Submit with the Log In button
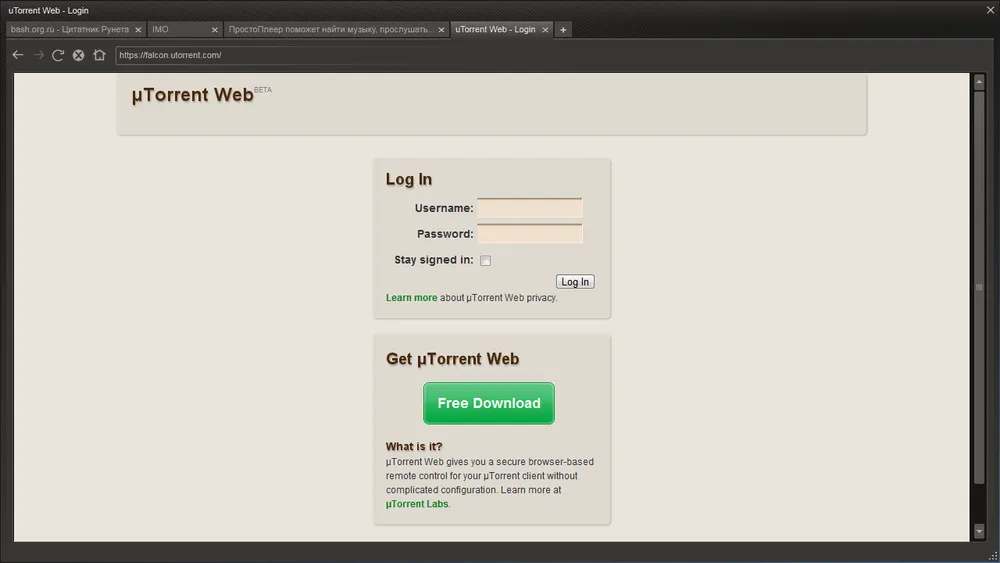The width and height of the screenshot is (1000, 563). click(x=575, y=282)
